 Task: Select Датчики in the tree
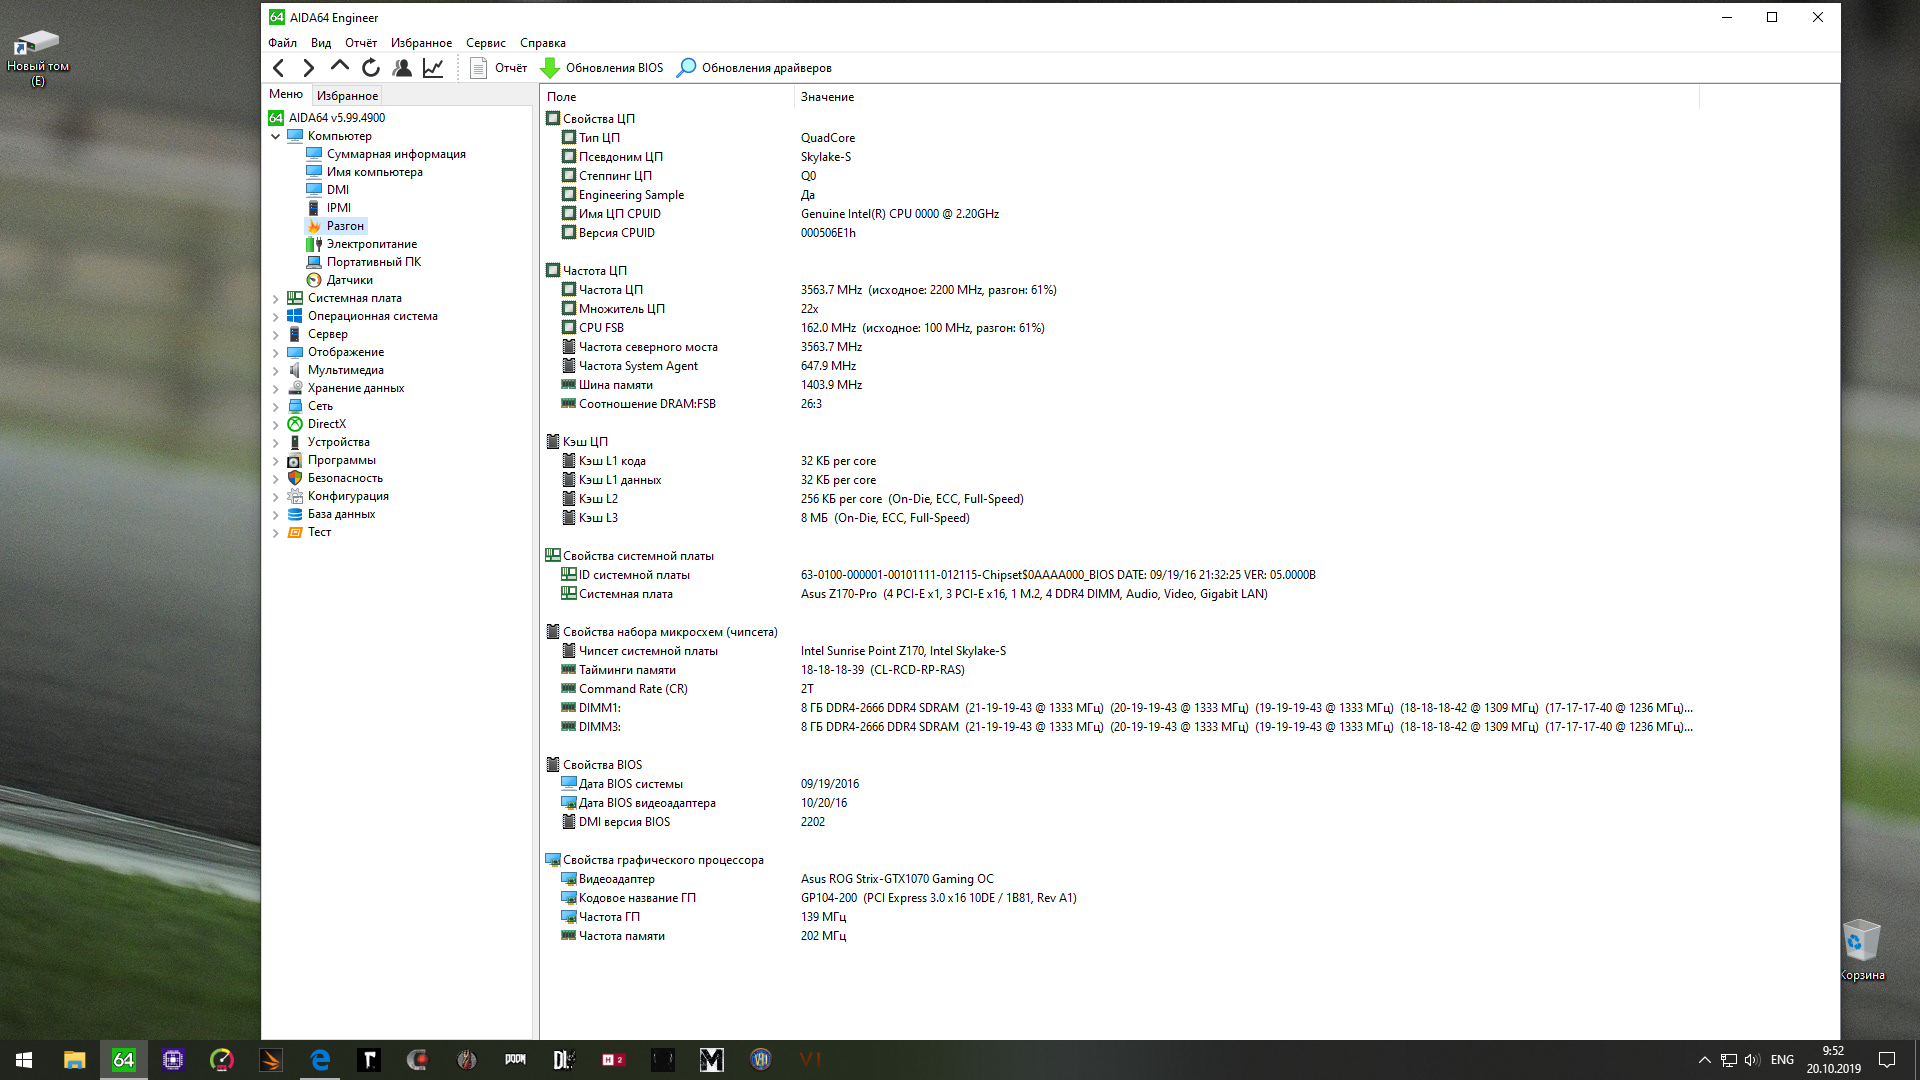click(x=349, y=280)
